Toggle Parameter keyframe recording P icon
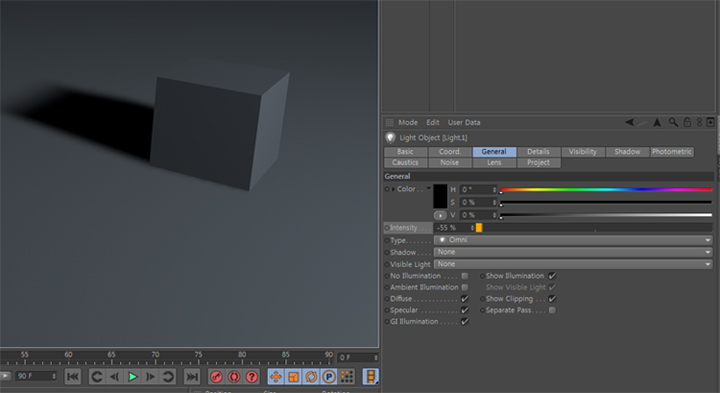720x393 pixels. [329, 377]
